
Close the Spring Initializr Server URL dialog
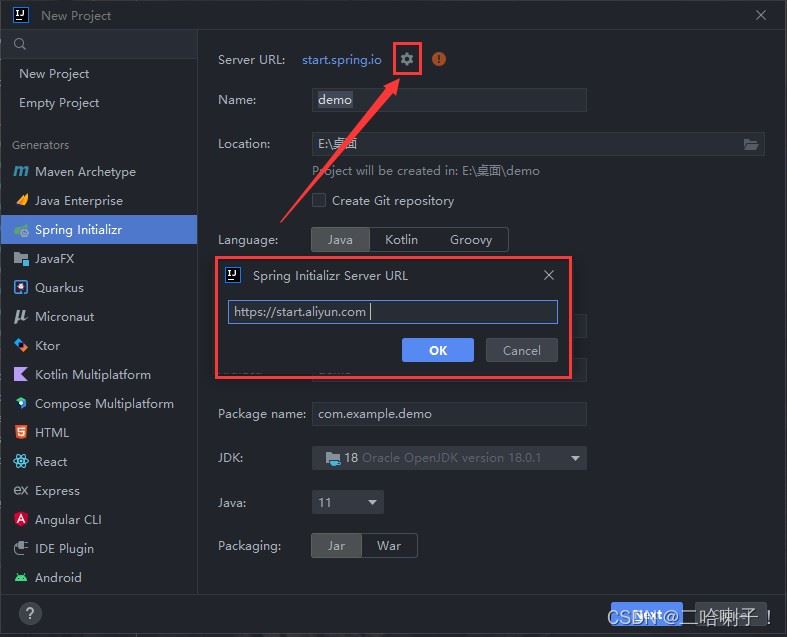tap(549, 275)
